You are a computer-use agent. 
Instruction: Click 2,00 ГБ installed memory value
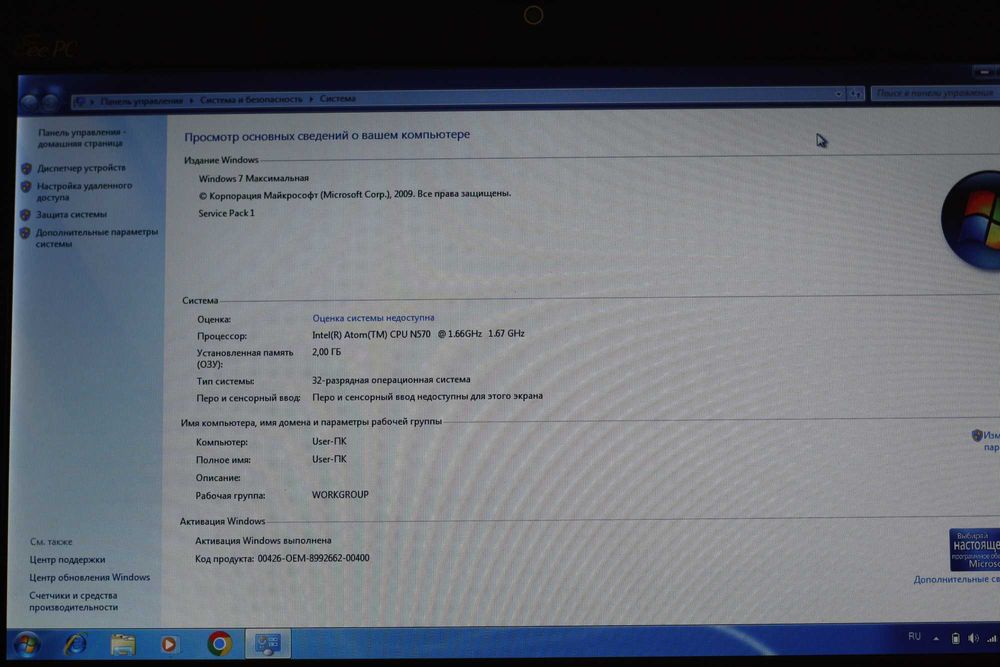pyautogui.click(x=326, y=352)
